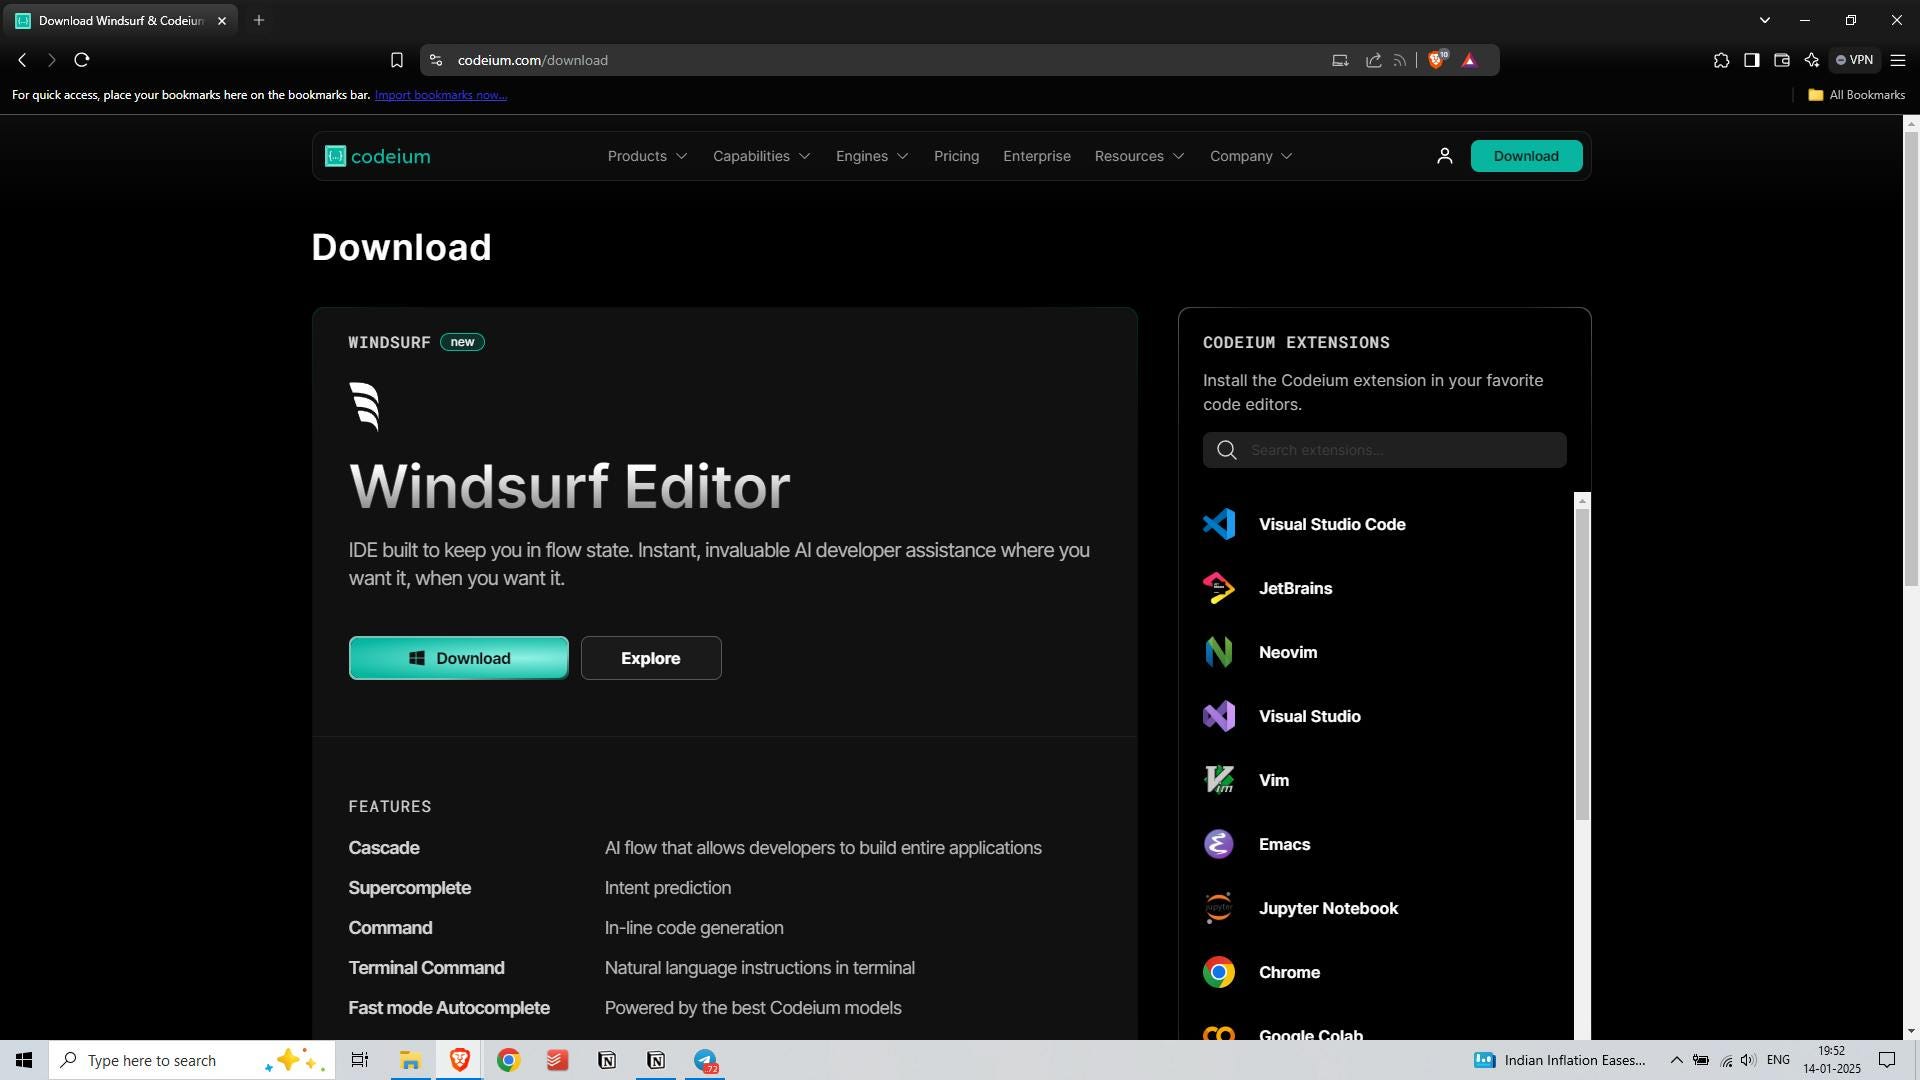The height and width of the screenshot is (1080, 1920).
Task: Click the Explore button for Windsurf
Action: tap(651, 658)
